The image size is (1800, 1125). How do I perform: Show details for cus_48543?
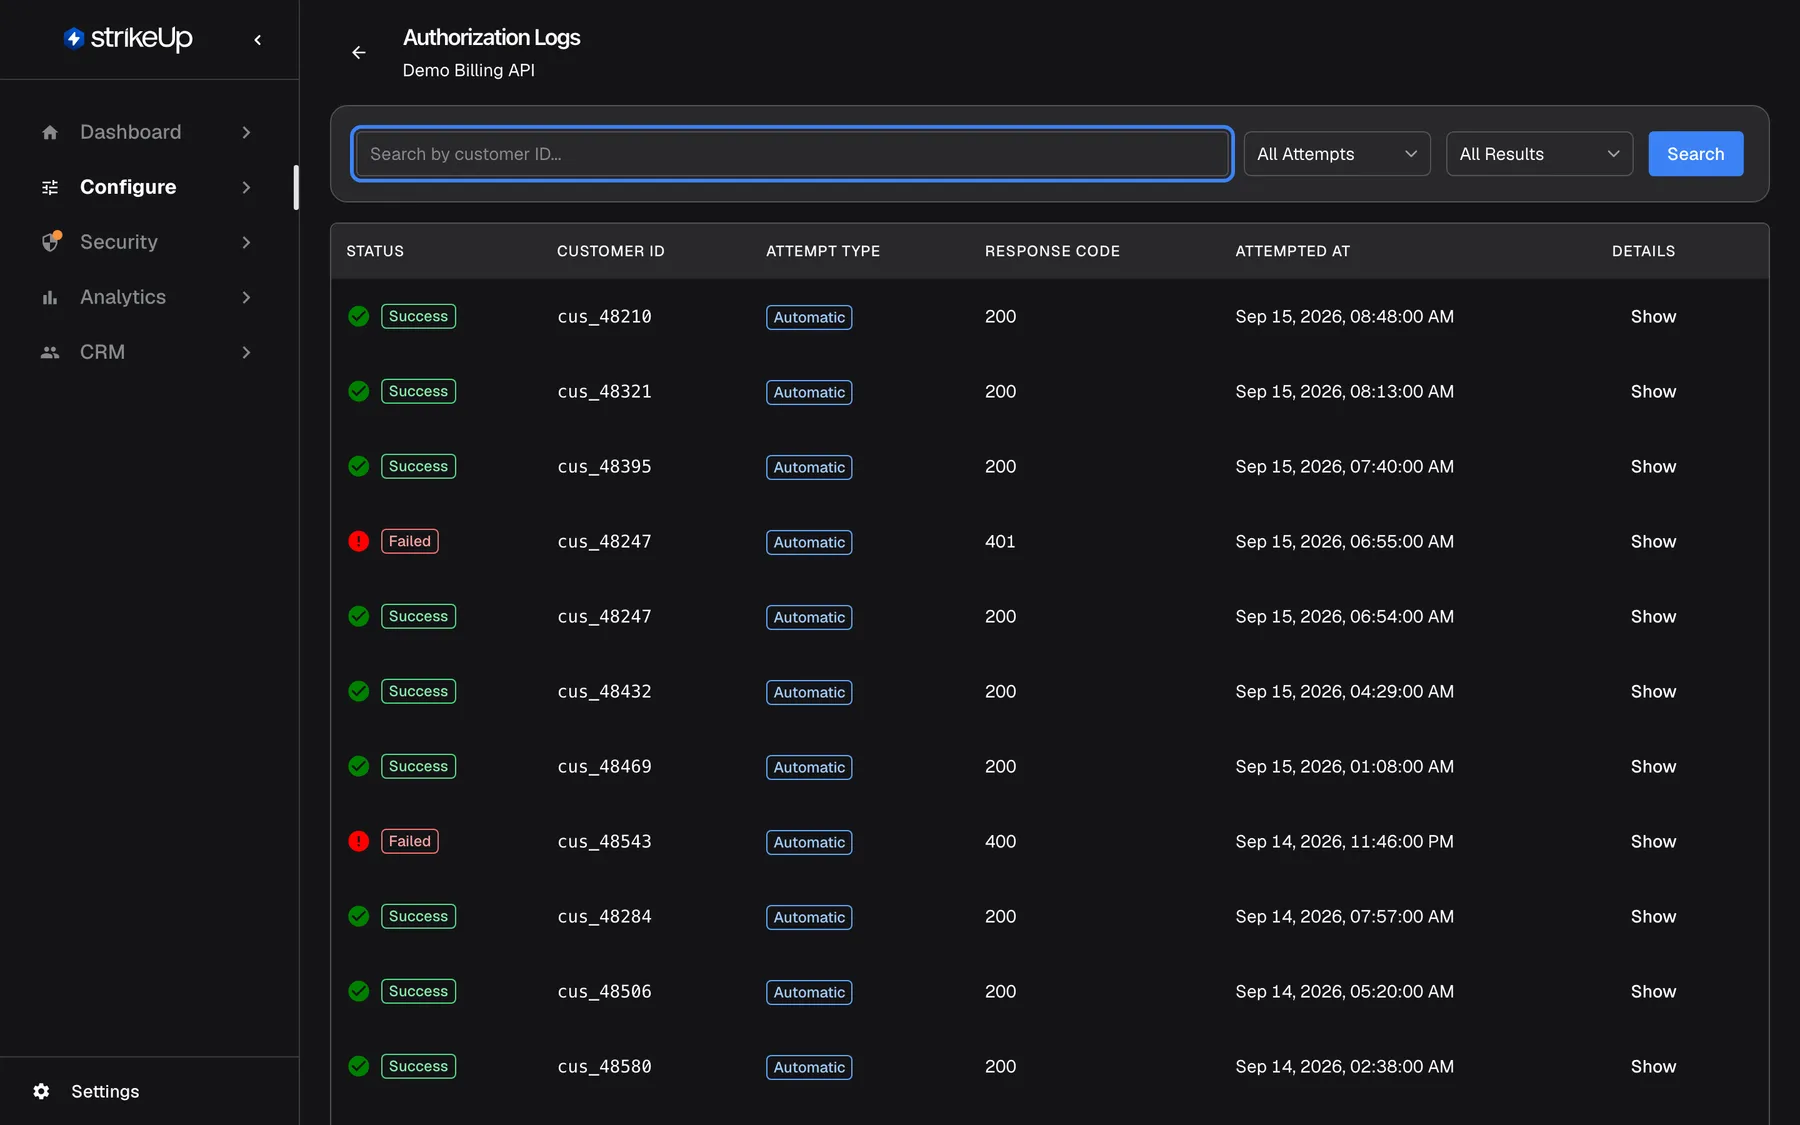tap(1653, 842)
